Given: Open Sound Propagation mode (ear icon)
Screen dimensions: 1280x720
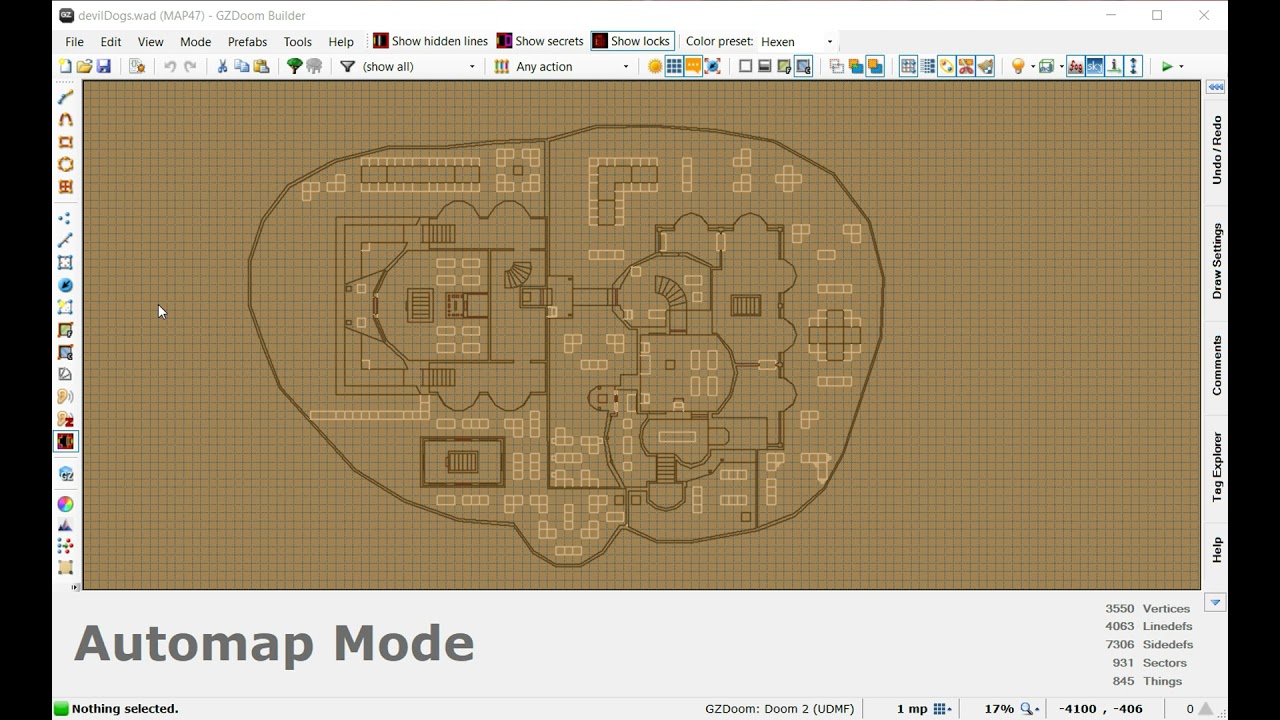Looking at the screenshot, I should point(65,396).
